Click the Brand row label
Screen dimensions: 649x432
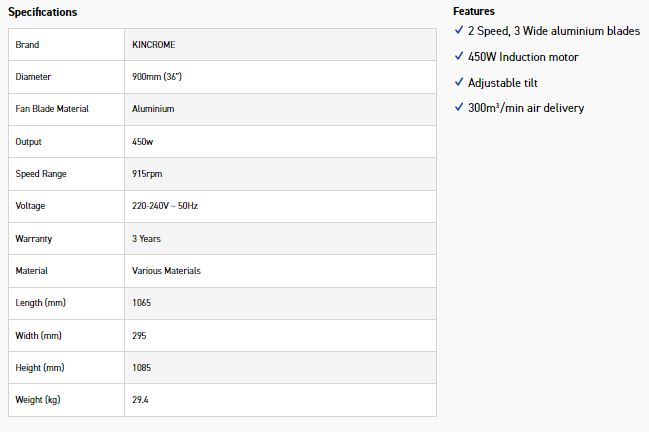[x=27, y=45]
